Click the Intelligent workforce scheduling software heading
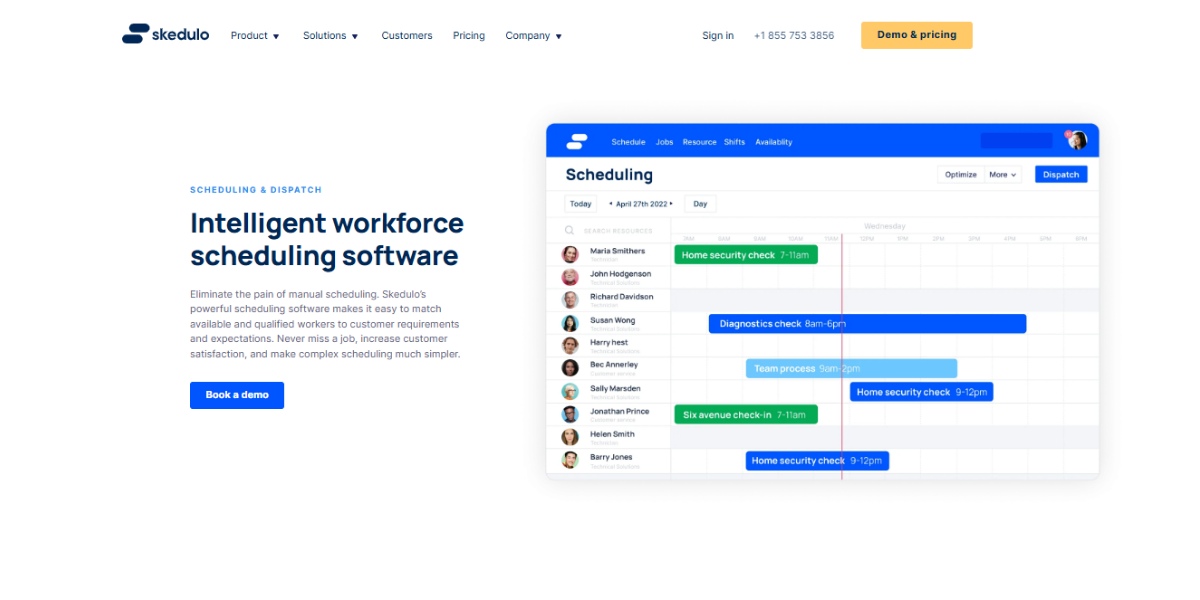1200x600 pixels. pos(327,239)
